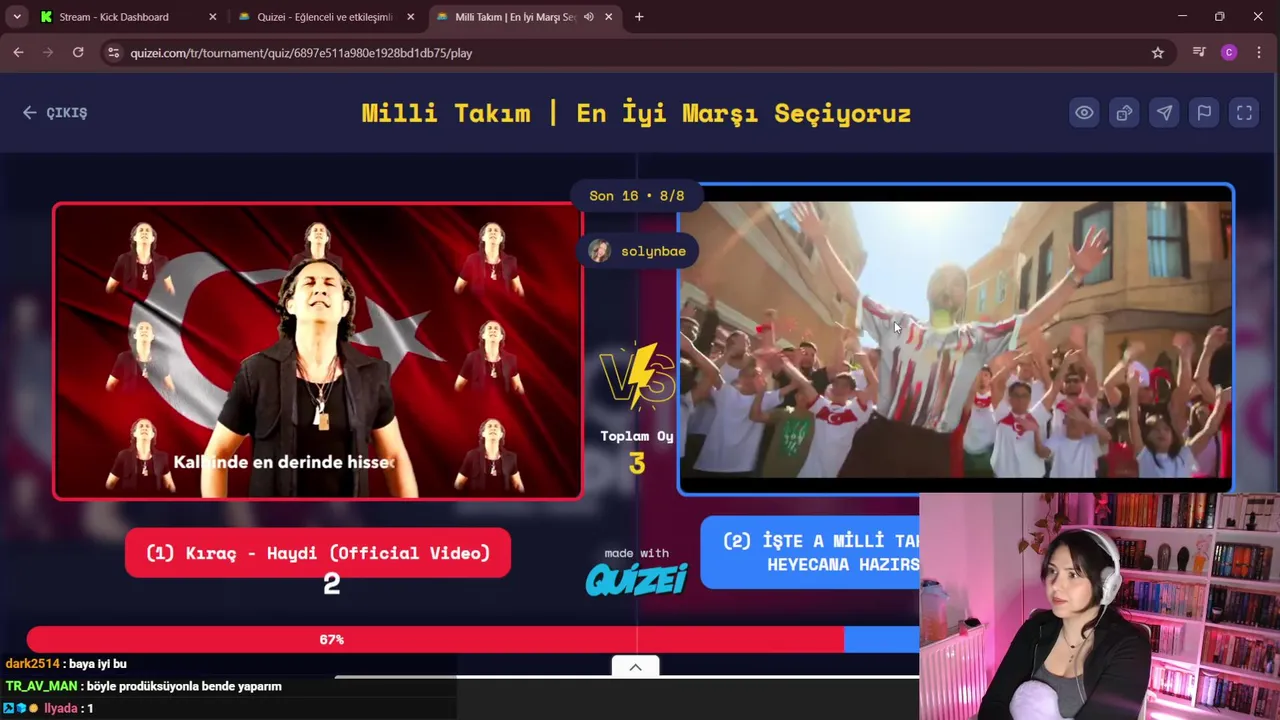Close the Stream - Kick Dashboard tab
This screenshot has width=1280, height=720.
tap(212, 17)
